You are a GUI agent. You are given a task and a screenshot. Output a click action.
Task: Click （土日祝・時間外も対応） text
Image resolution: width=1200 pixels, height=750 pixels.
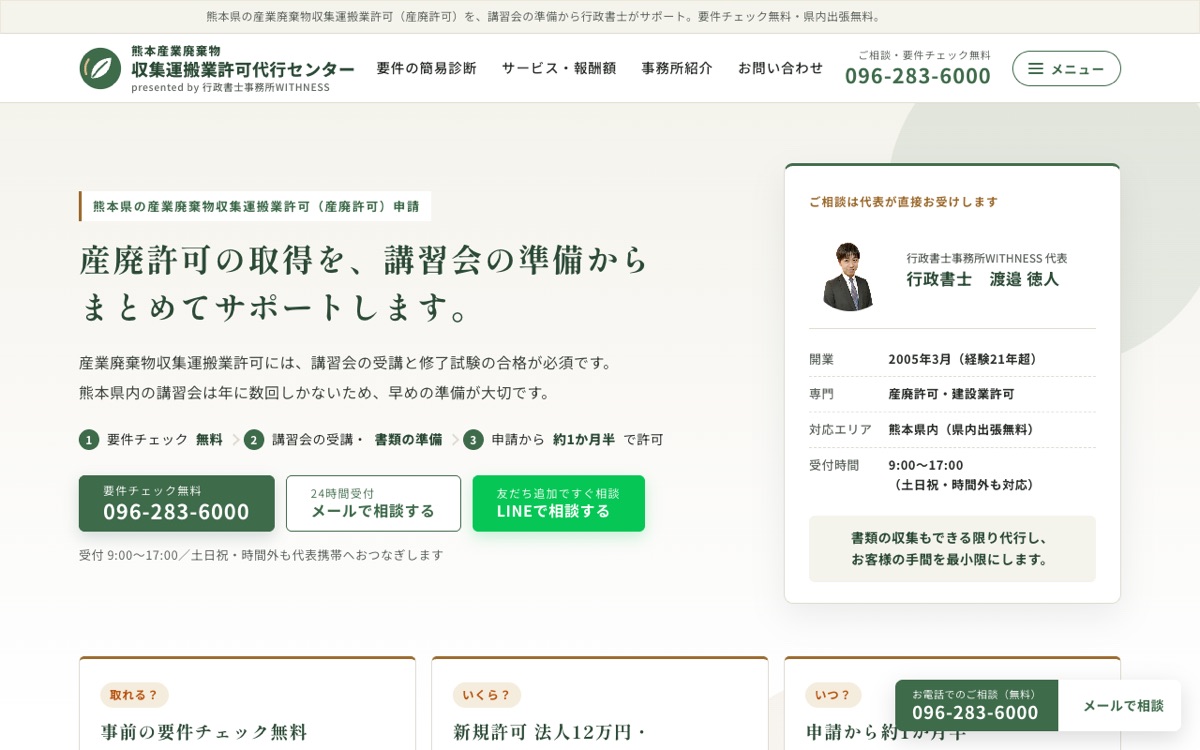(965, 485)
